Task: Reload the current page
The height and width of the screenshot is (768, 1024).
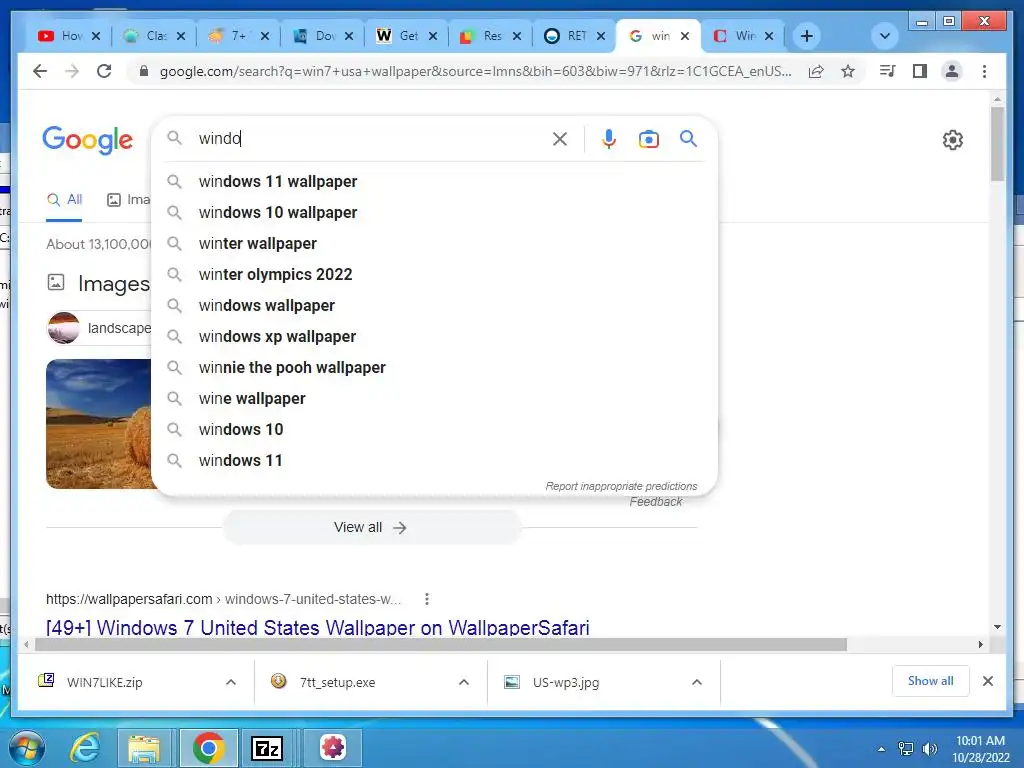Action: pos(104,71)
